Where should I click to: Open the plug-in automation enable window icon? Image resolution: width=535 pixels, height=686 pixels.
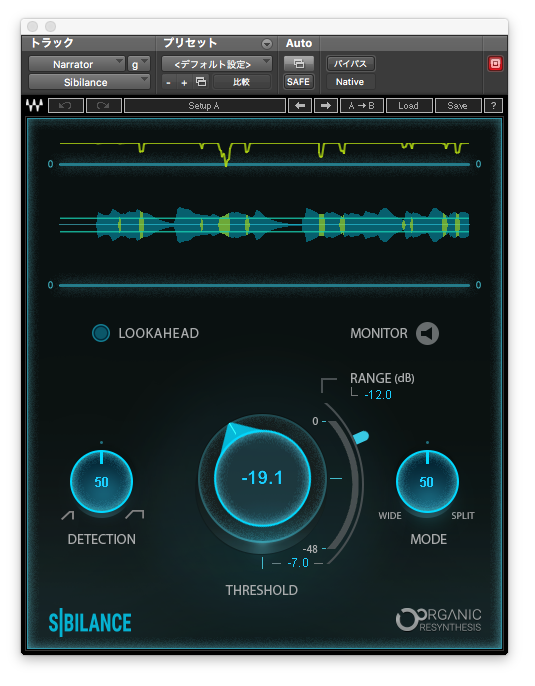[299, 64]
